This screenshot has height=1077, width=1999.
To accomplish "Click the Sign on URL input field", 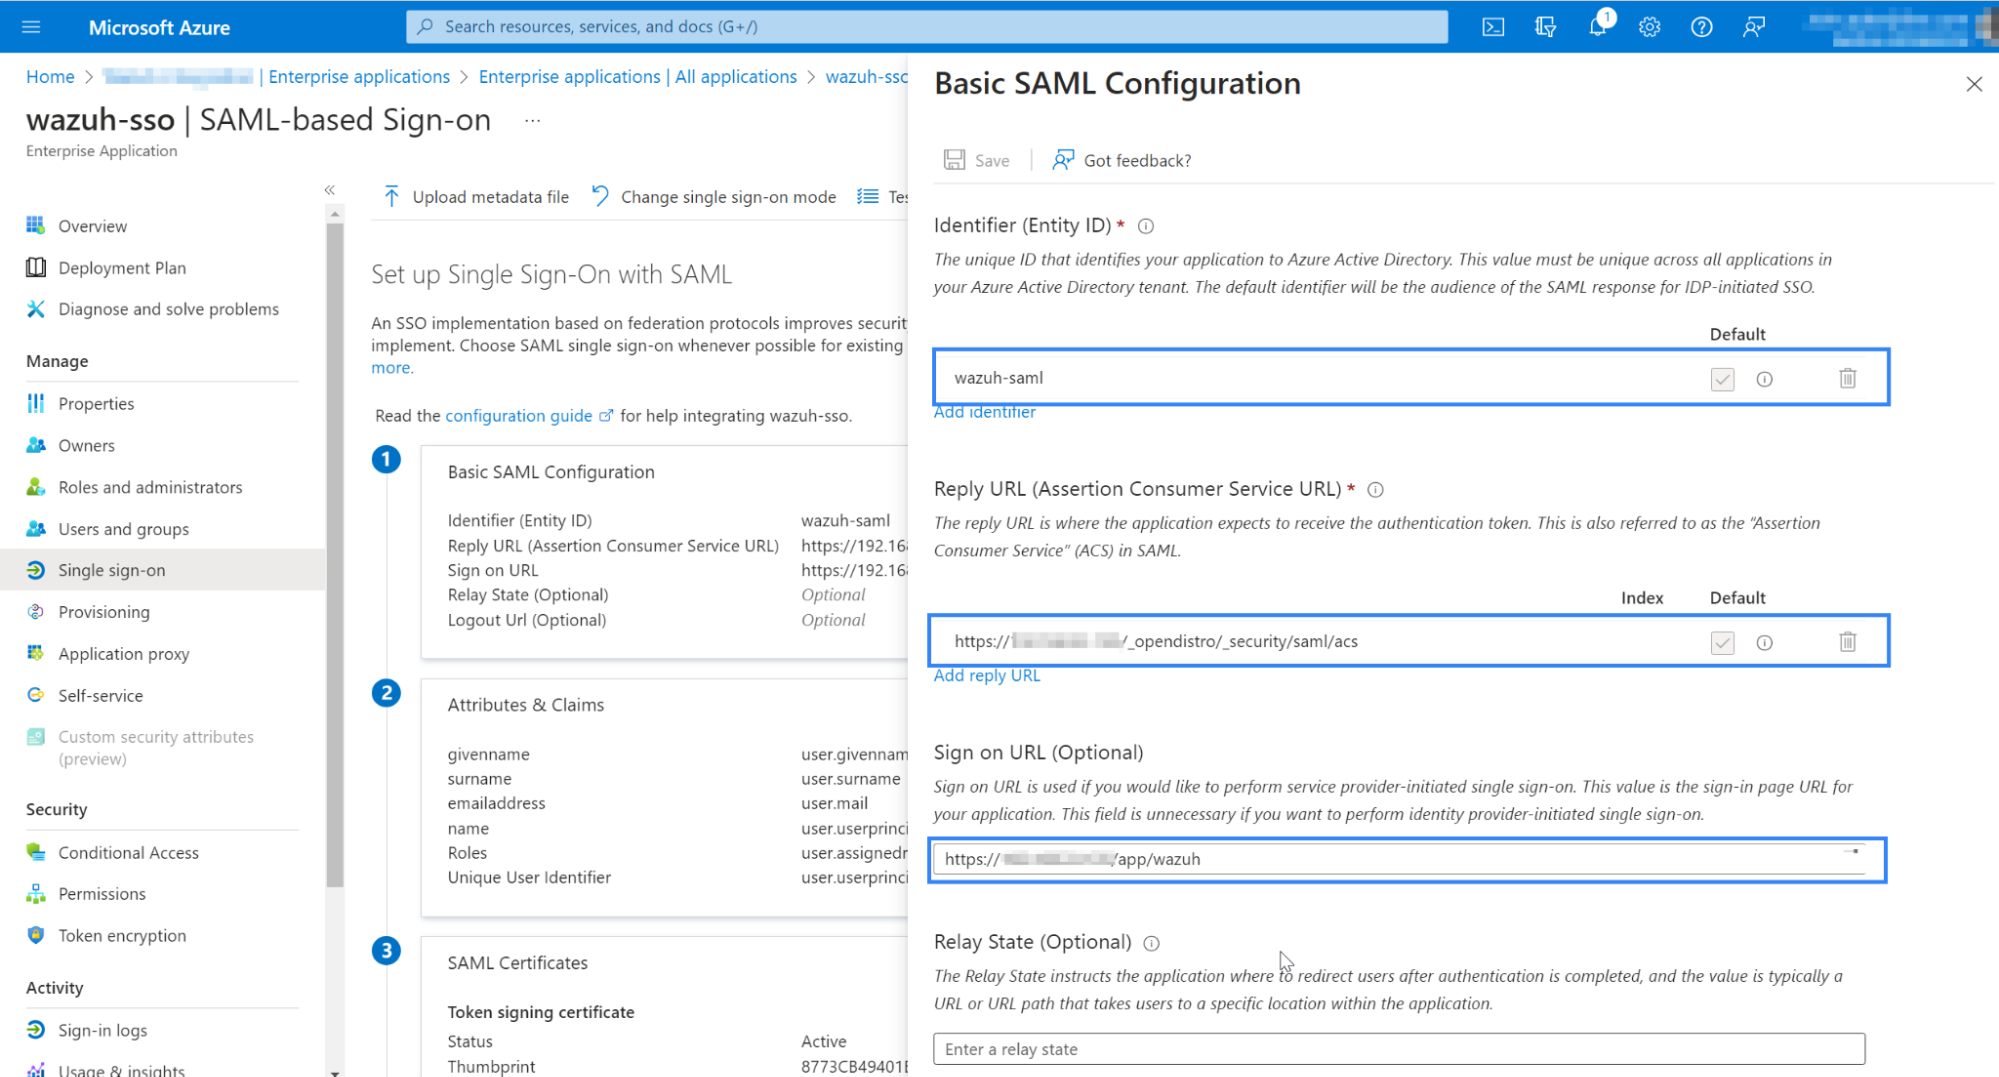I will tap(1398, 859).
